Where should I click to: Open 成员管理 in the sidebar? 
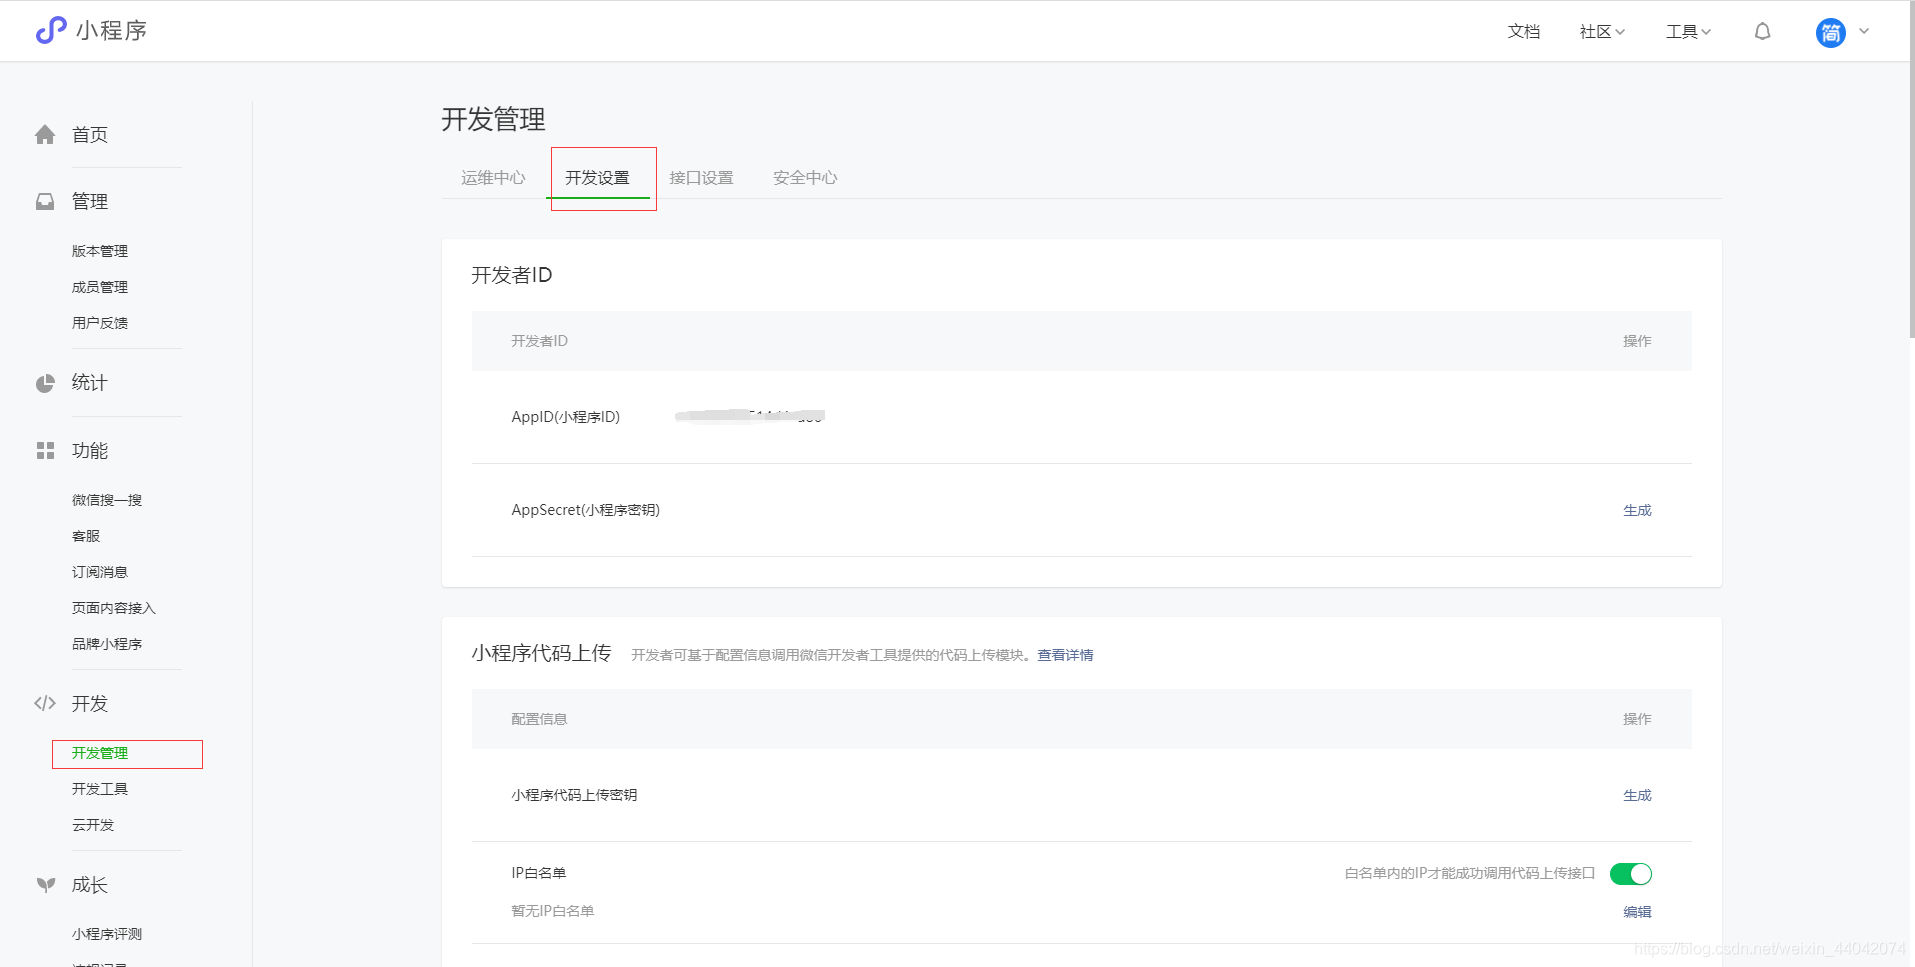pos(100,287)
